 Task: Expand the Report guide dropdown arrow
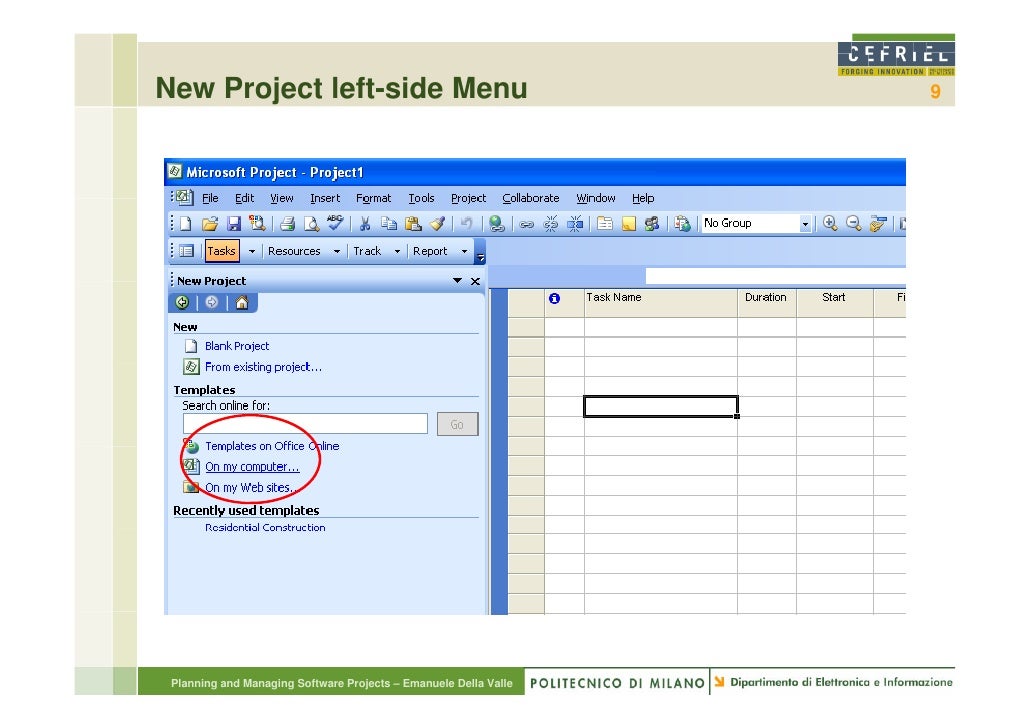(x=464, y=251)
